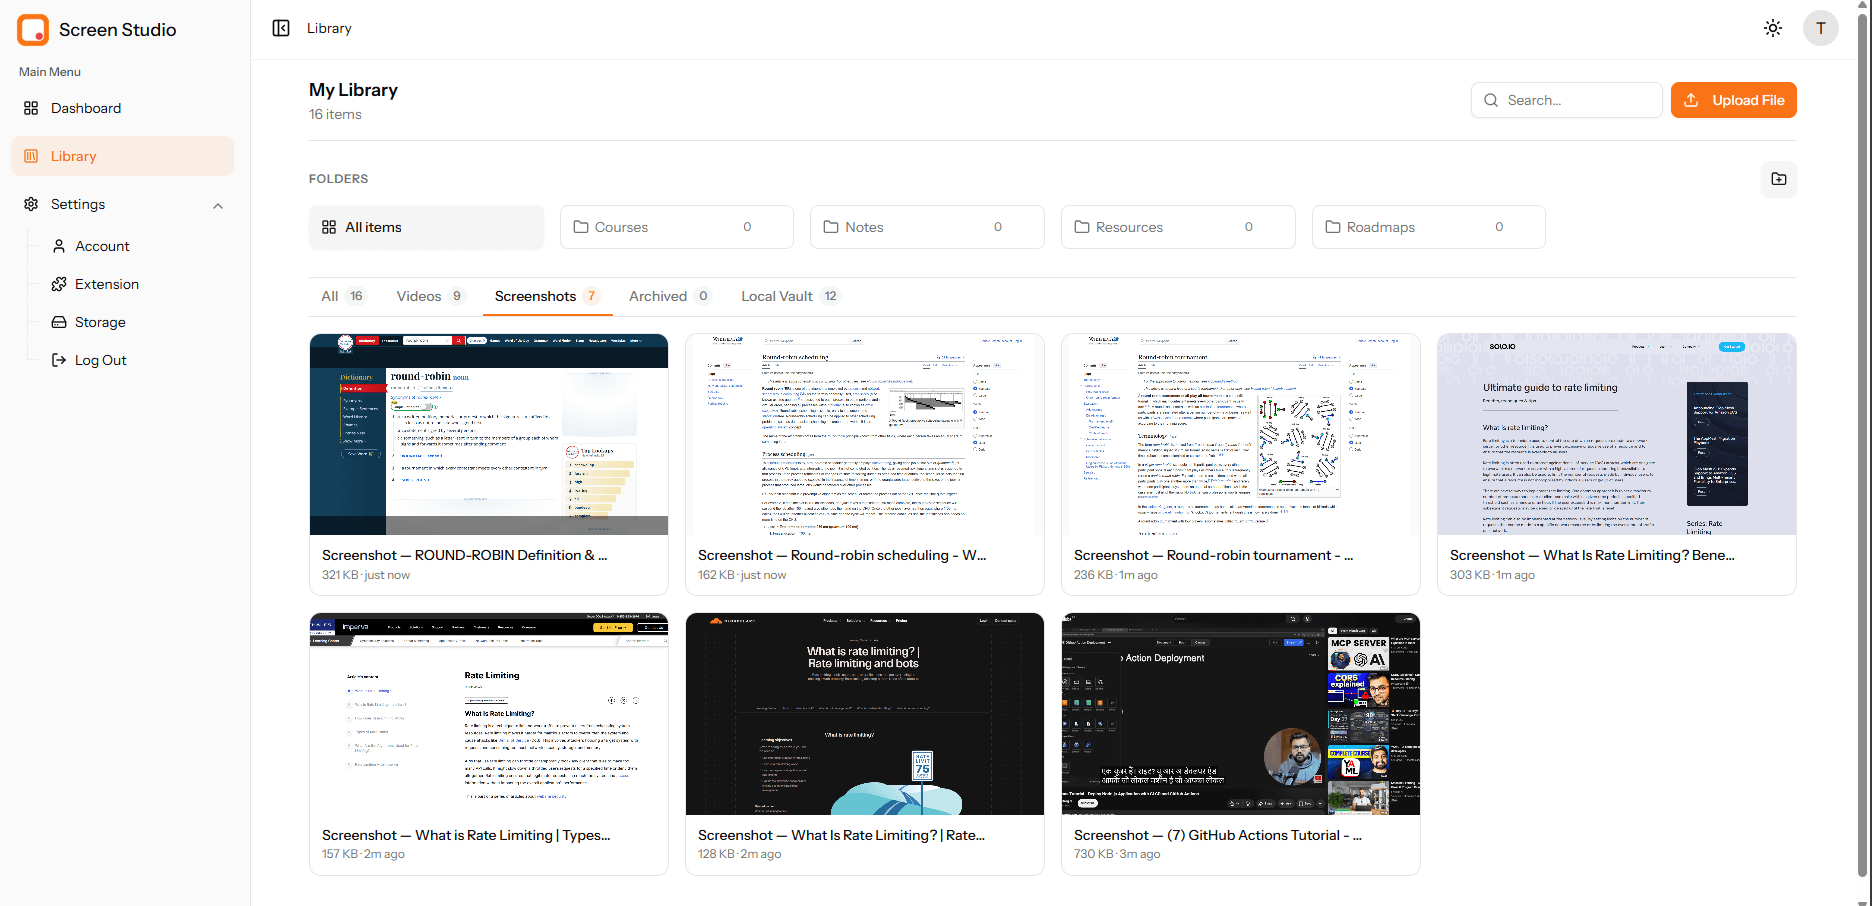This screenshot has width=1872, height=906.
Task: Select the Screenshots tab
Action: click(x=547, y=296)
